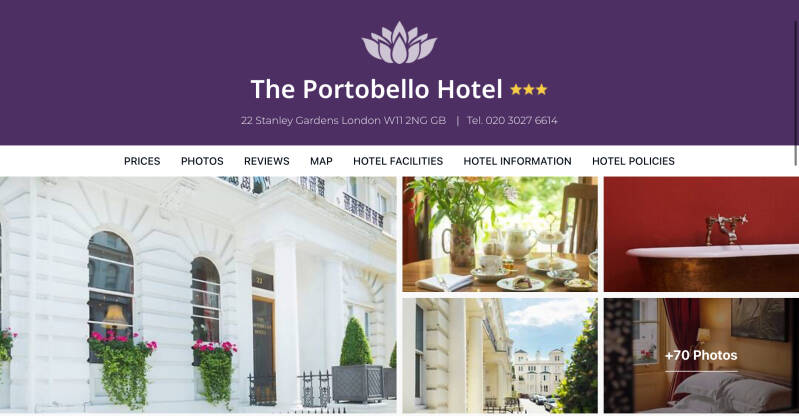Open the street view column photo
The height and width of the screenshot is (416, 799).
click(x=500, y=355)
